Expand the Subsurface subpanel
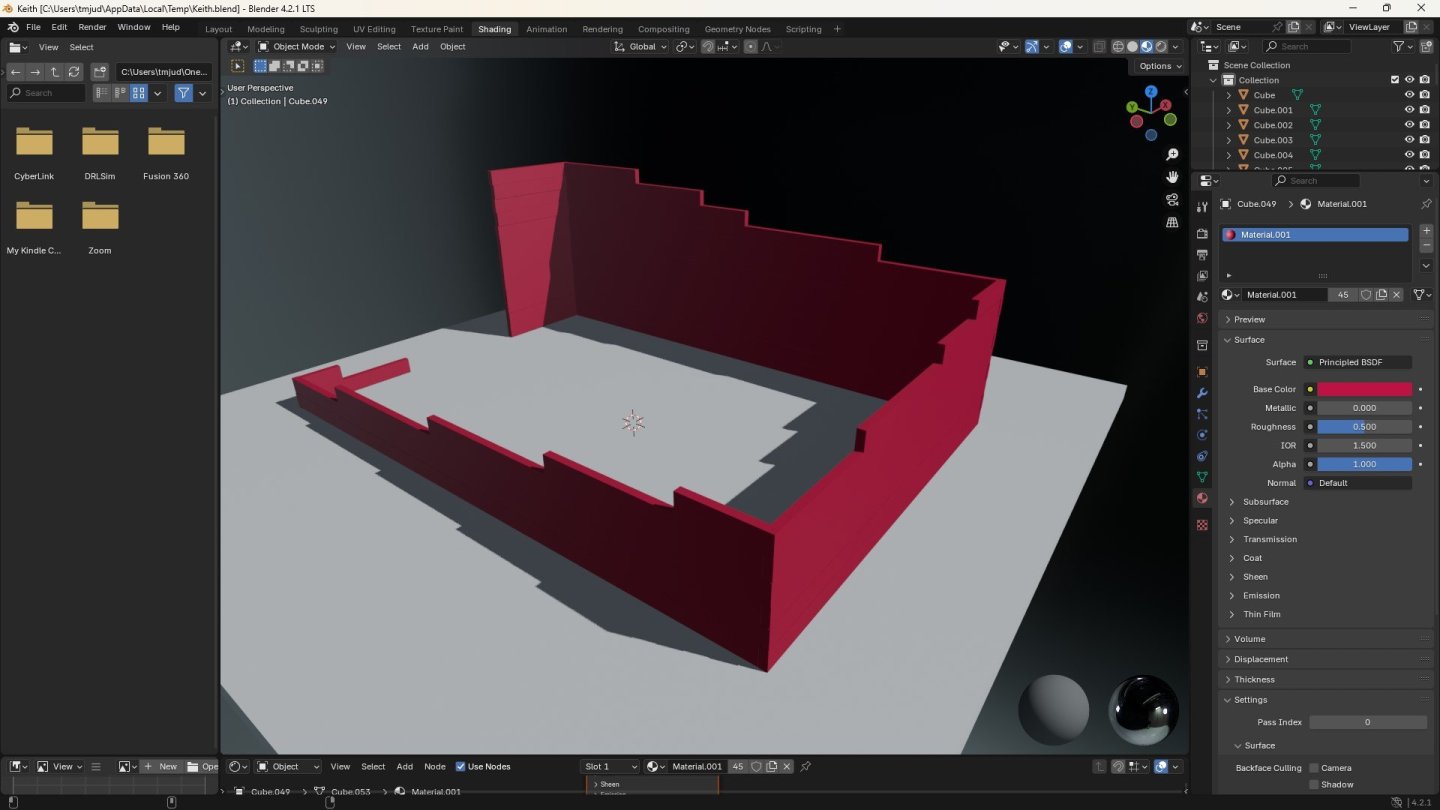1440x810 pixels. pos(1265,502)
